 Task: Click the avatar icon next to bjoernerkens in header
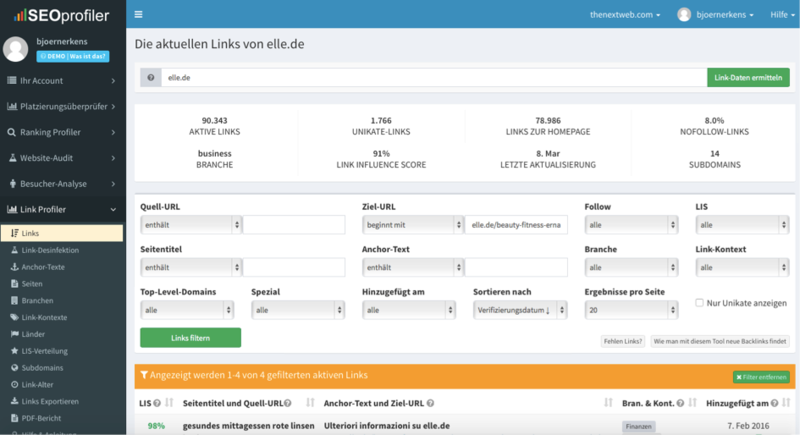pyautogui.click(x=684, y=15)
